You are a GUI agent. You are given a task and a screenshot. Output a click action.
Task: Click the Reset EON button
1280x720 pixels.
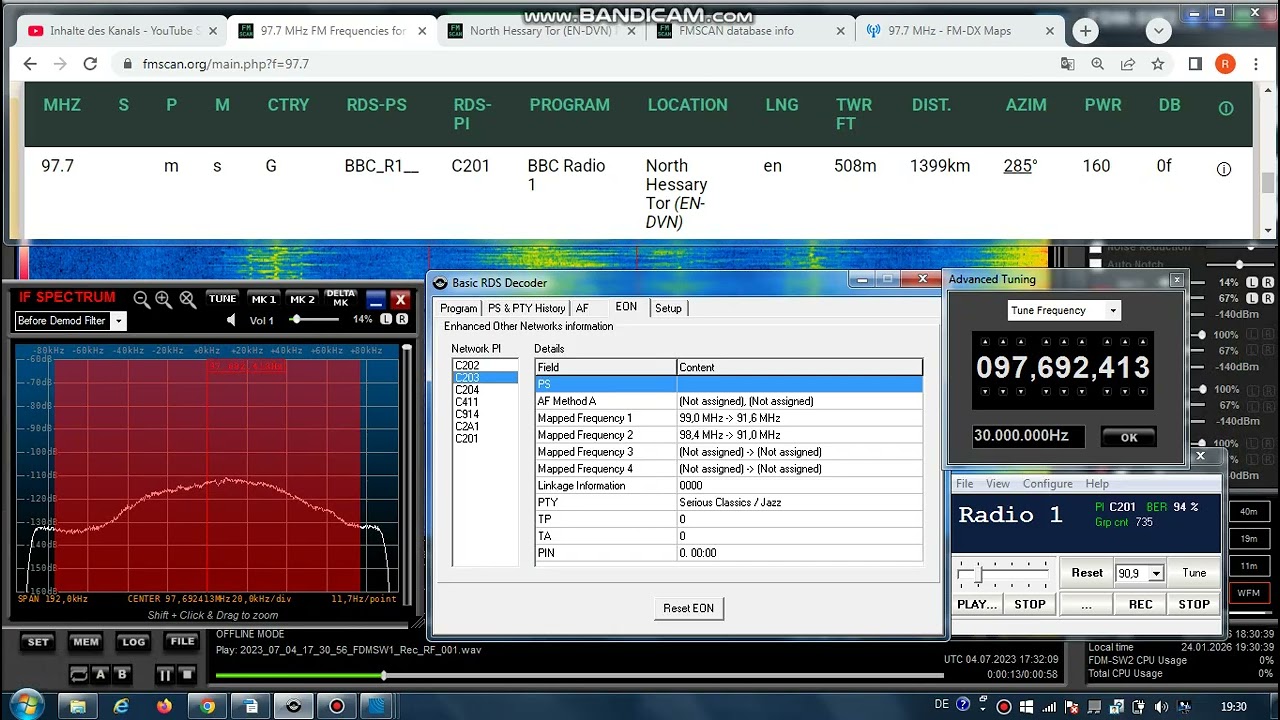pyautogui.click(x=689, y=608)
